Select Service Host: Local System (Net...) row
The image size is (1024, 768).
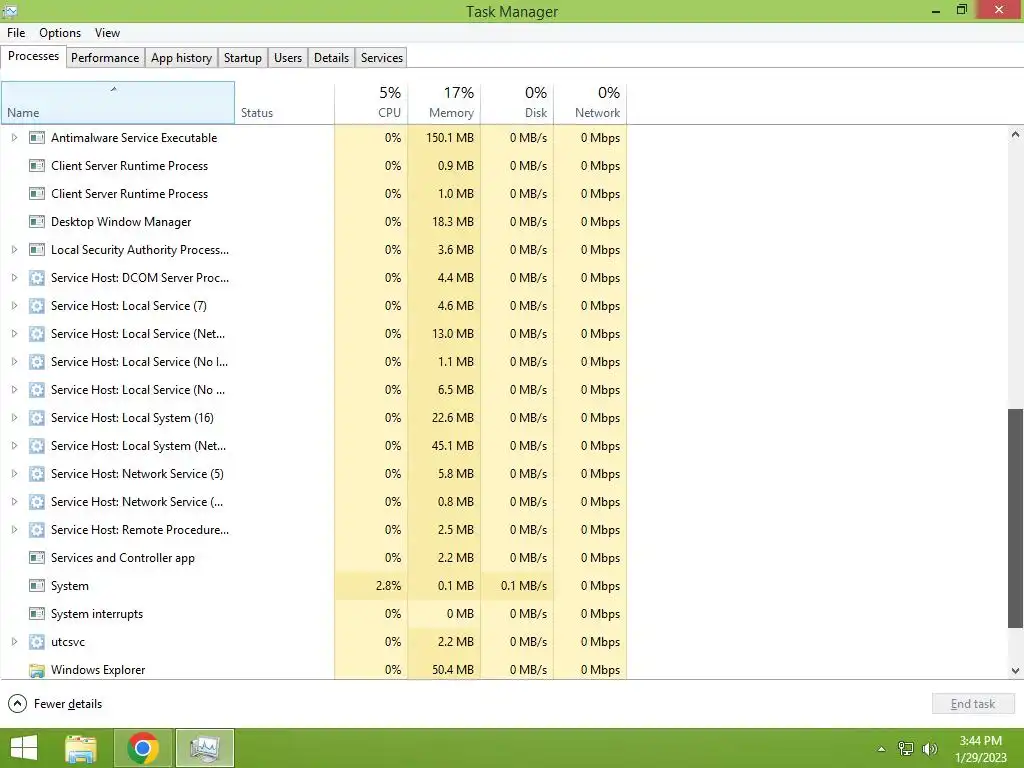313,446
